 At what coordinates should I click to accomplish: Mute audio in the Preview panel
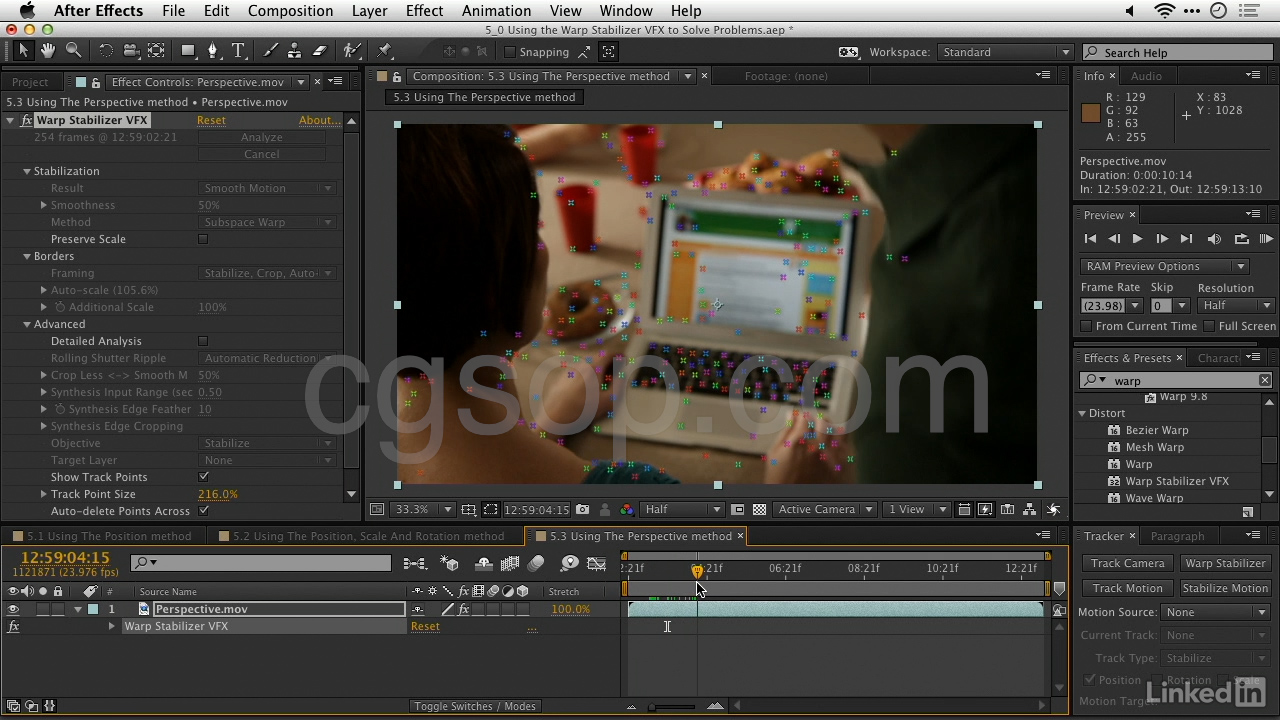pos(1214,239)
